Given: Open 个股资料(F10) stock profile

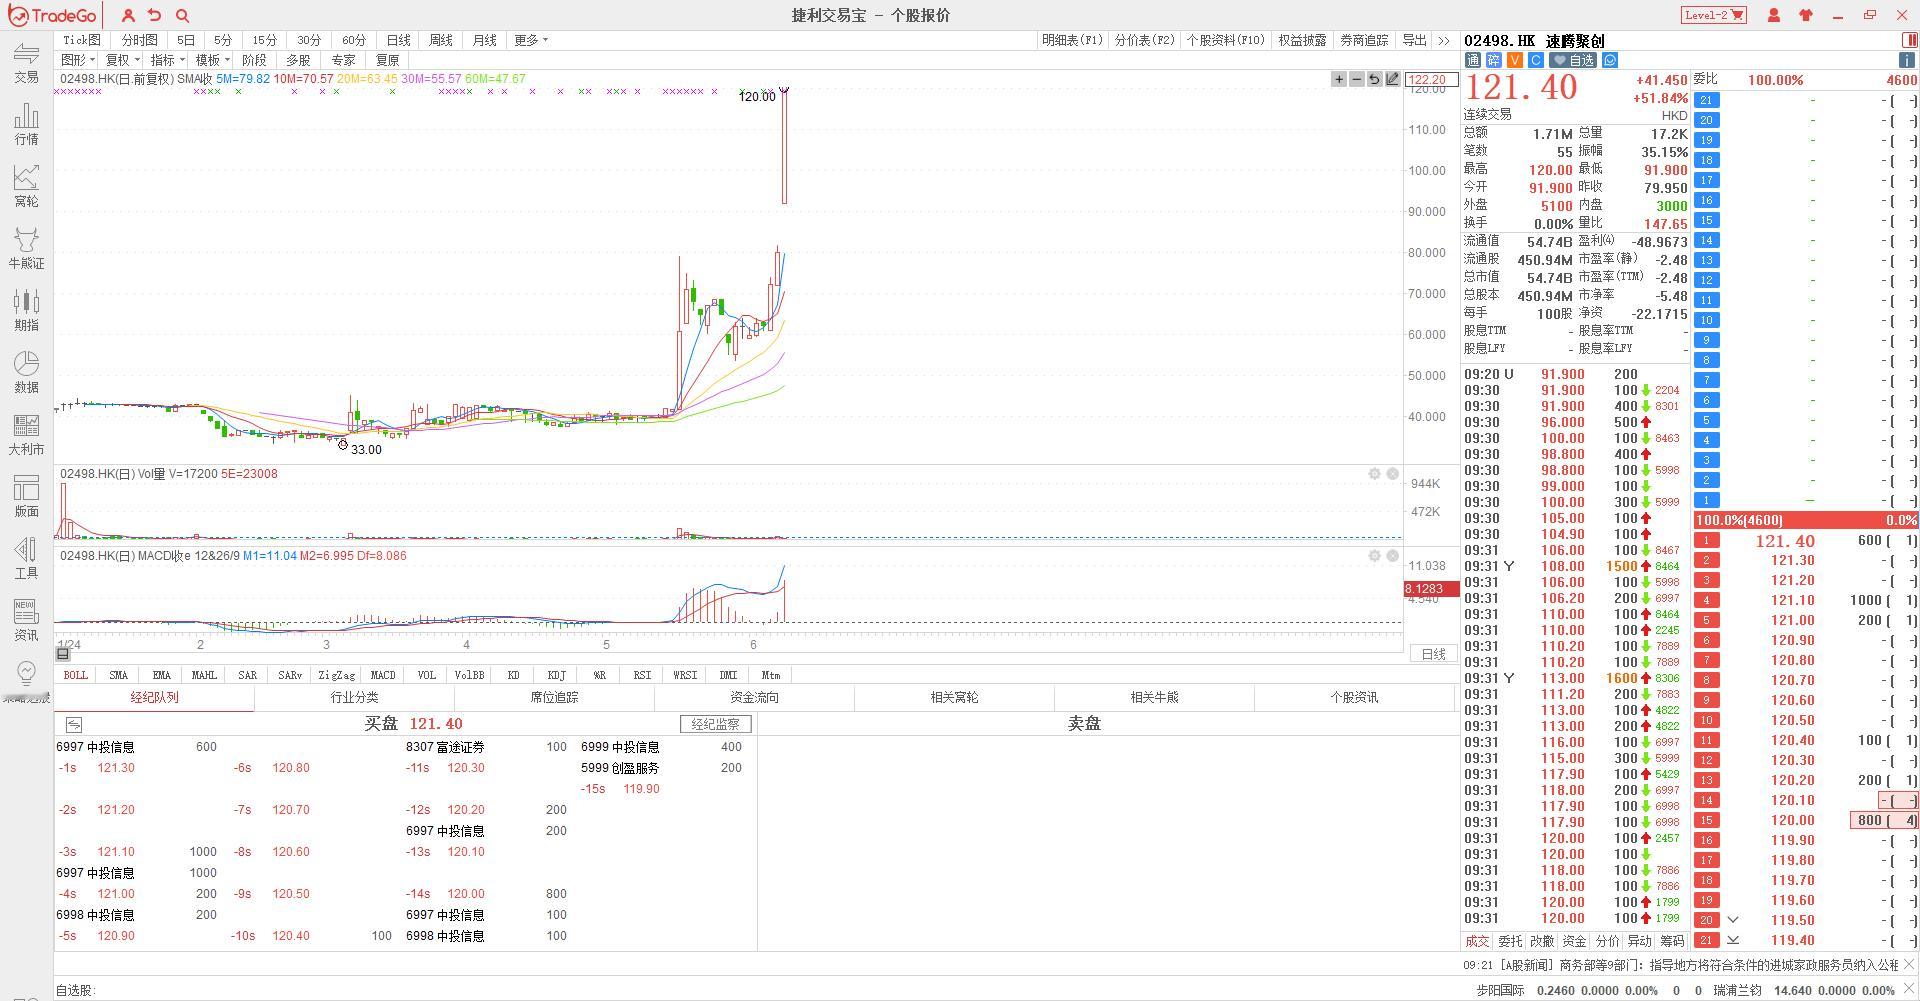Looking at the screenshot, I should (1225, 40).
